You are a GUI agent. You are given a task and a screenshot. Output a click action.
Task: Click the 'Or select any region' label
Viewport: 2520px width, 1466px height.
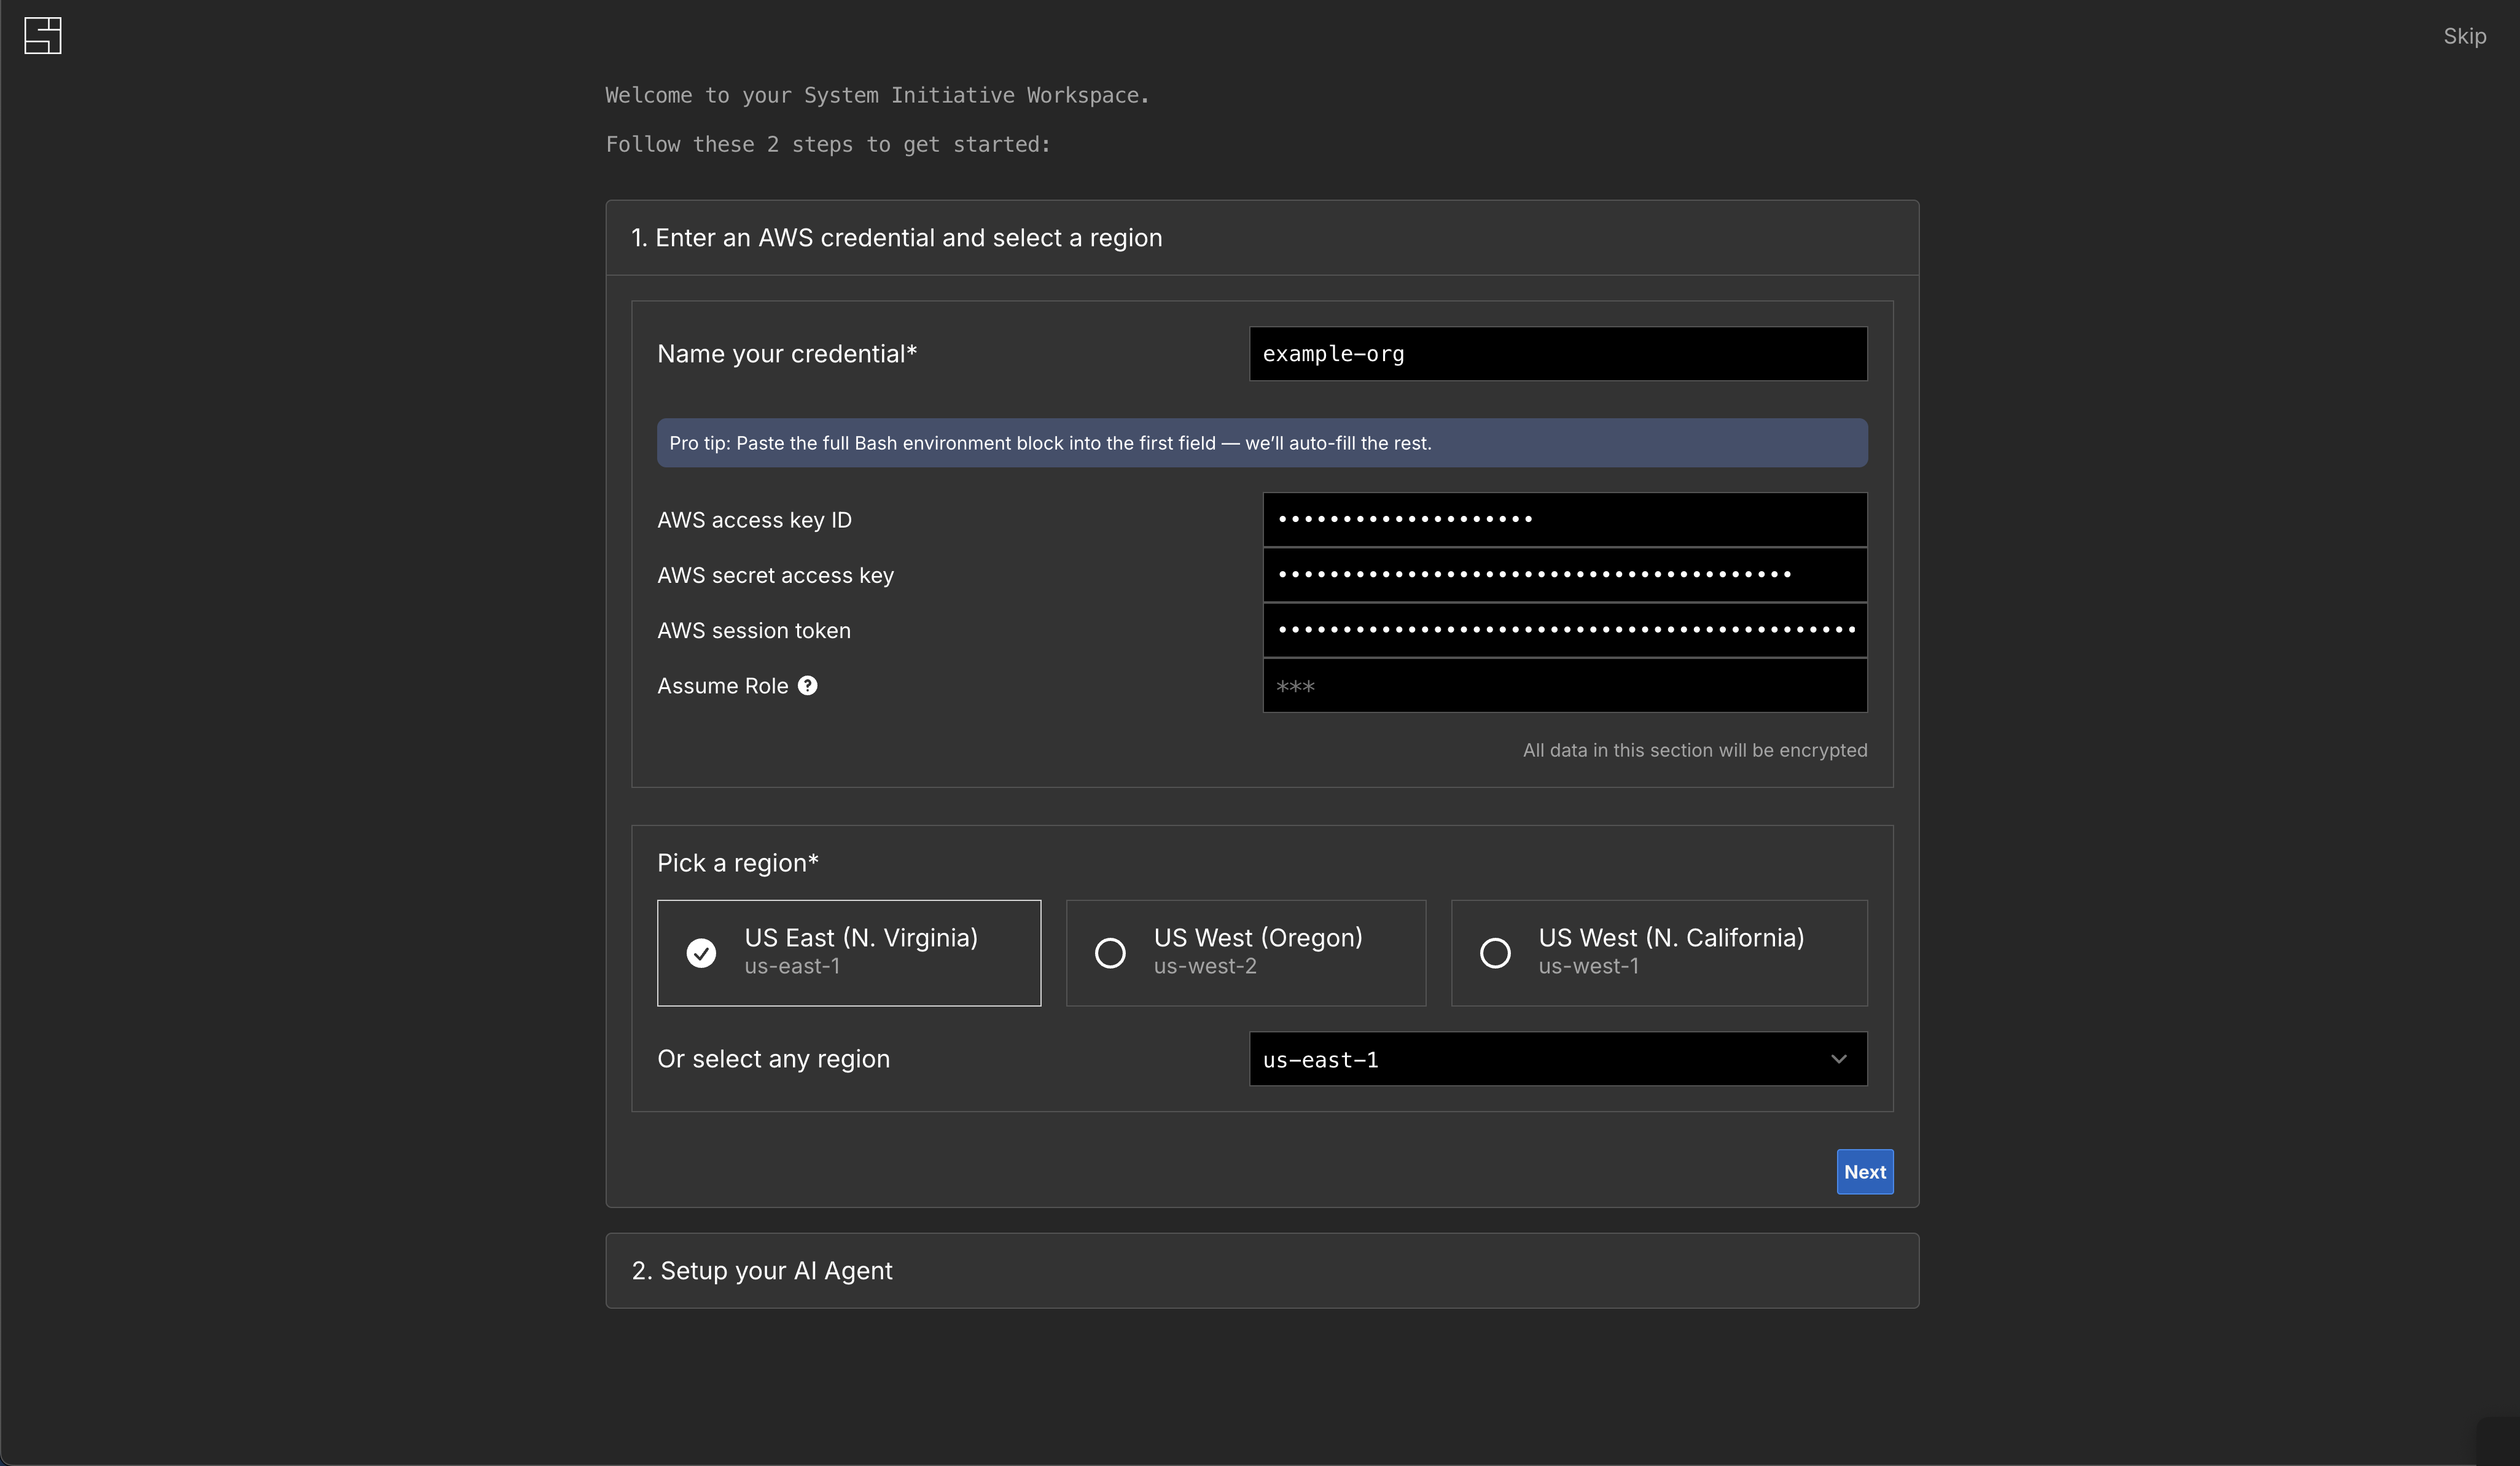(773, 1059)
